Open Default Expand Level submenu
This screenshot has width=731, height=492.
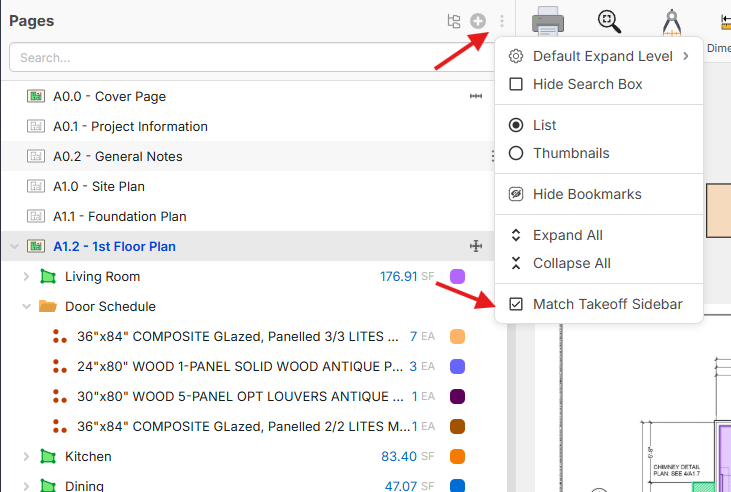[x=600, y=56]
